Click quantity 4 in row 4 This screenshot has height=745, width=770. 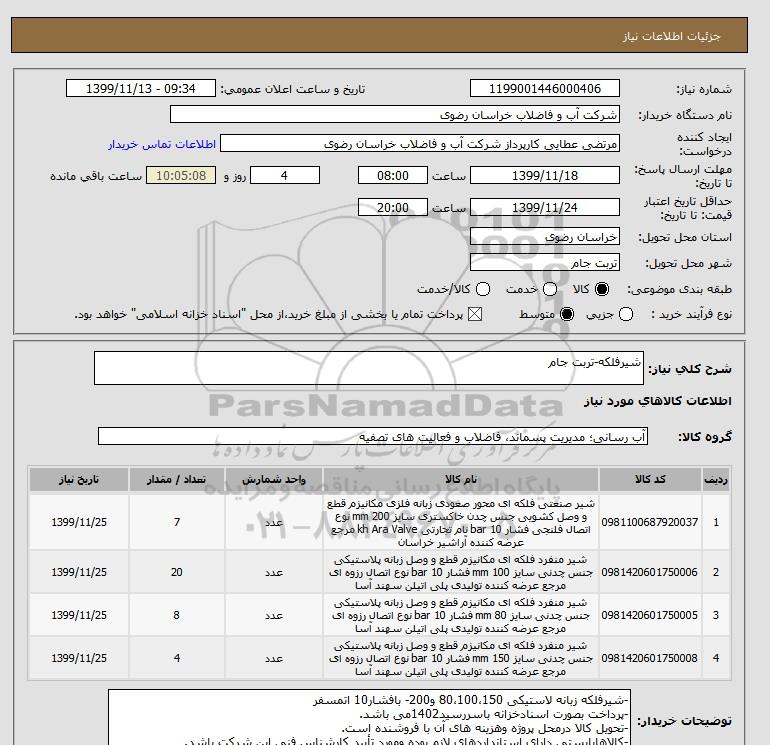point(177,658)
